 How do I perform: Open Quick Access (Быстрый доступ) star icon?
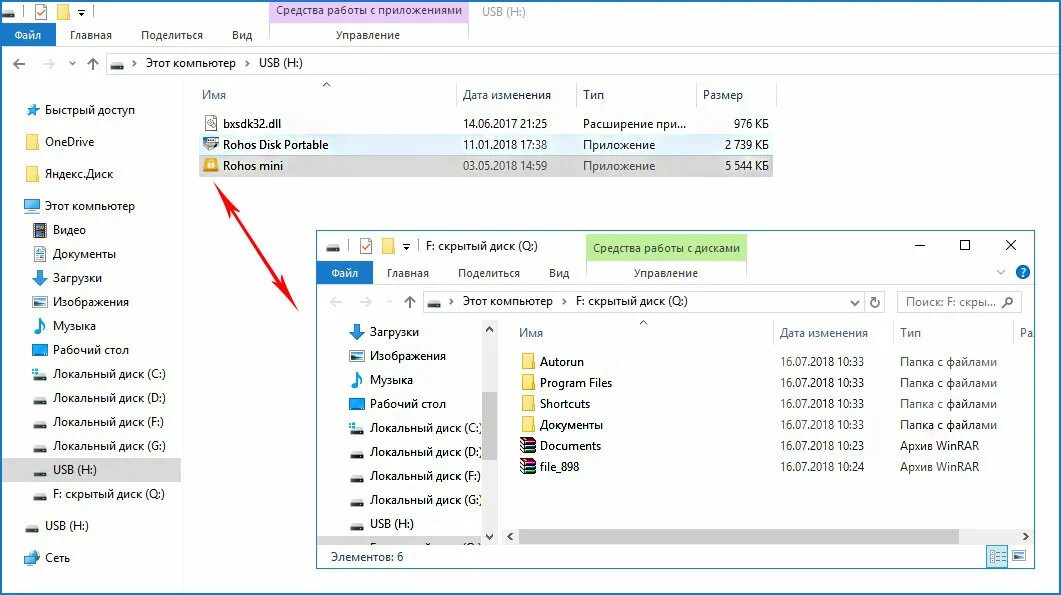(x=32, y=110)
